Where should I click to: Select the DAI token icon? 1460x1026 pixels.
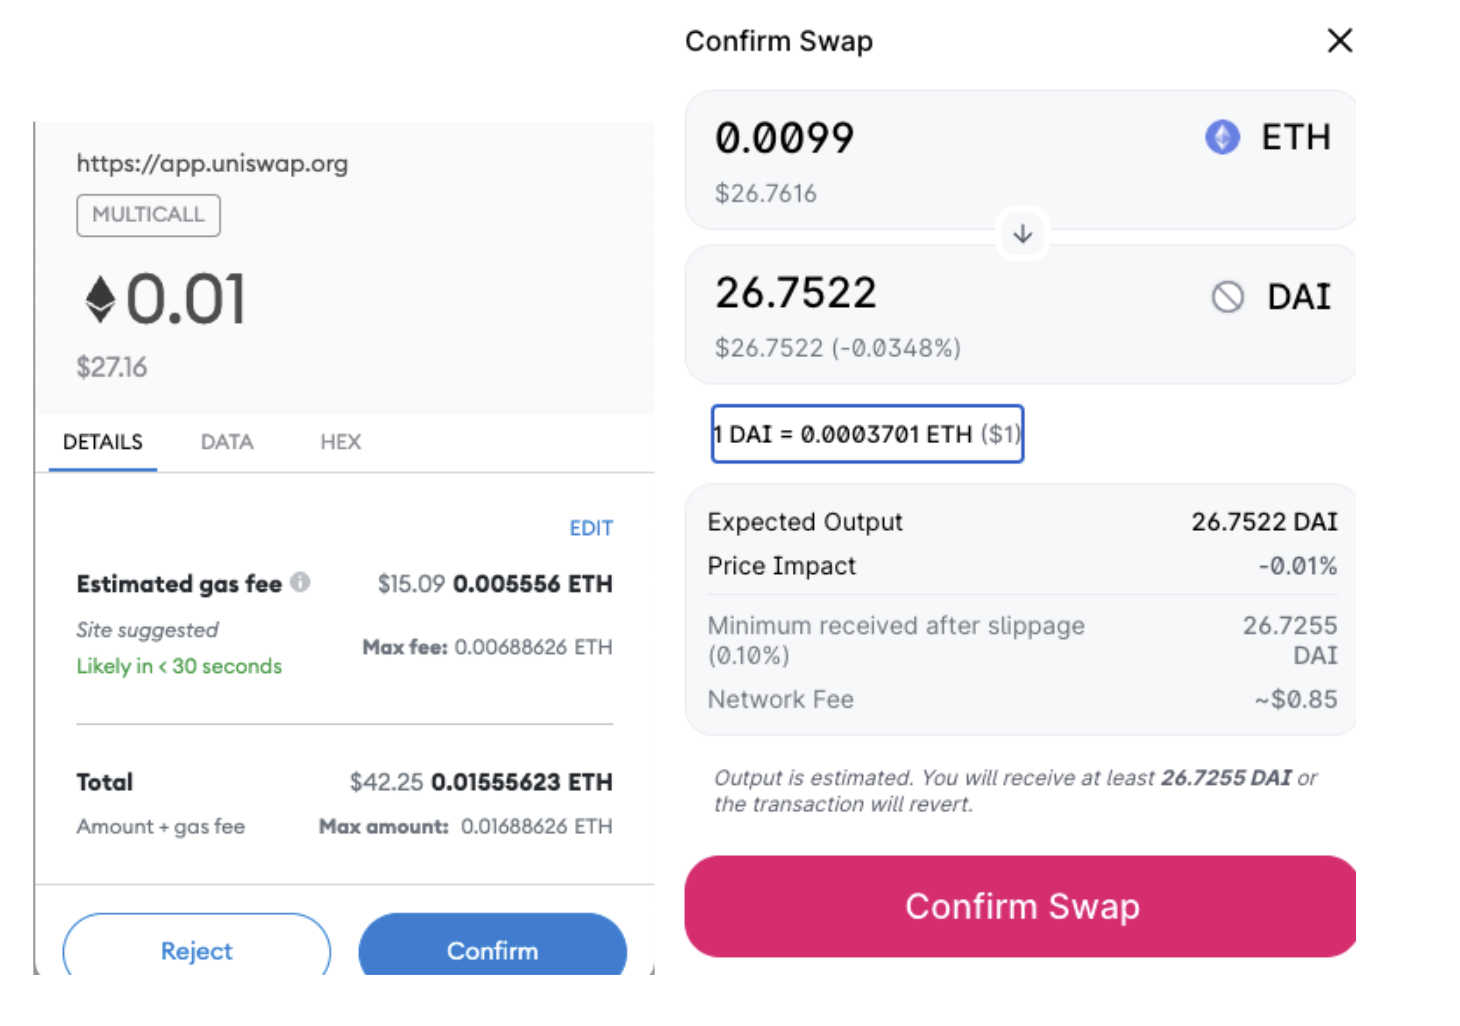tap(1224, 296)
